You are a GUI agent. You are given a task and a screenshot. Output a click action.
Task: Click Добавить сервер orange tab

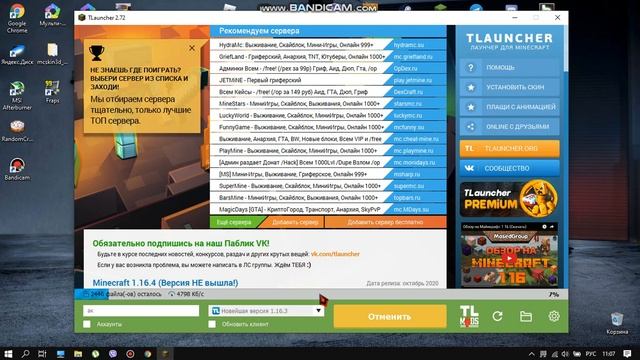pyautogui.click(x=295, y=222)
